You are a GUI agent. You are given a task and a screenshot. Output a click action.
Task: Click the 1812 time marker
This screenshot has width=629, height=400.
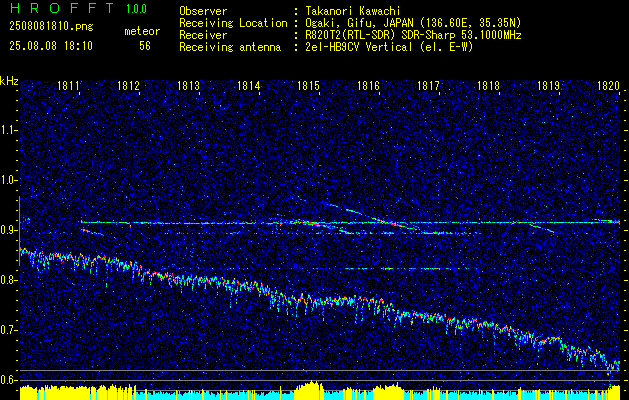click(128, 85)
